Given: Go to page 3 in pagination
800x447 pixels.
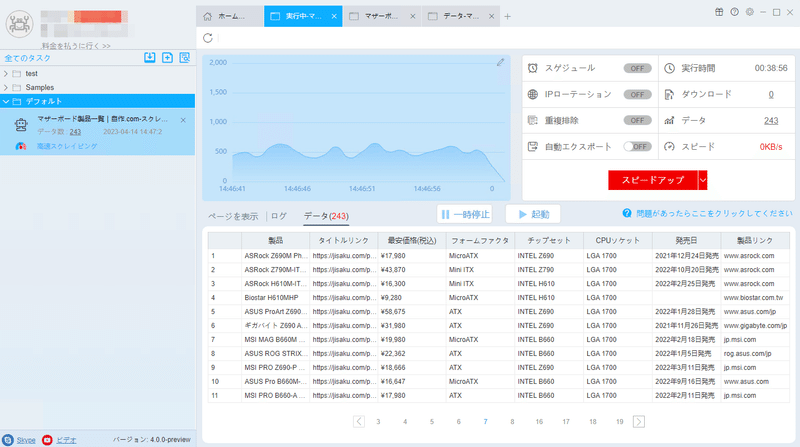Looking at the screenshot, I should pyautogui.click(x=378, y=421).
